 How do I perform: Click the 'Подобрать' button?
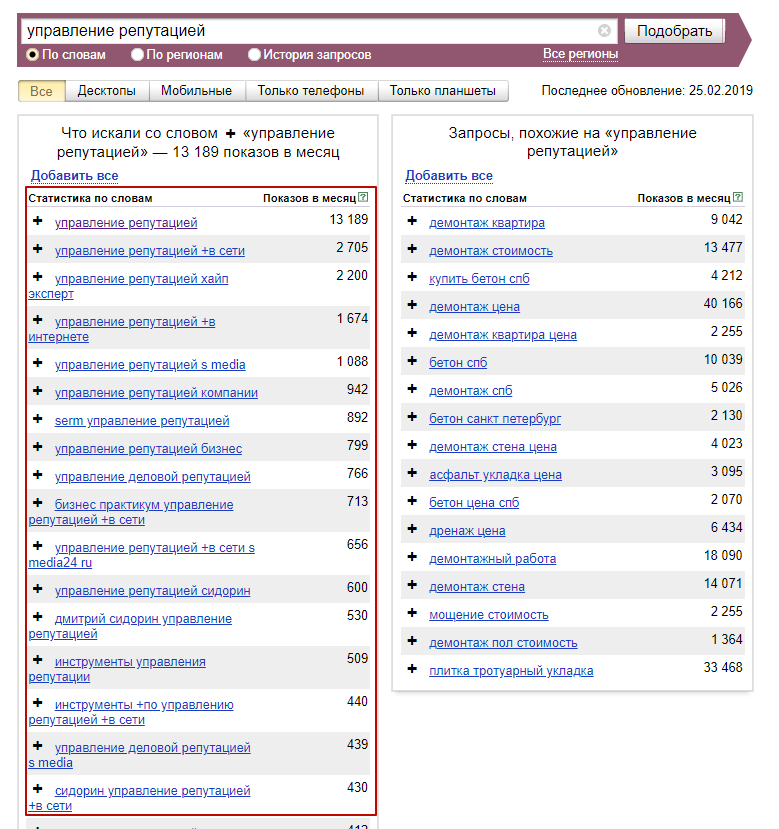(x=674, y=31)
